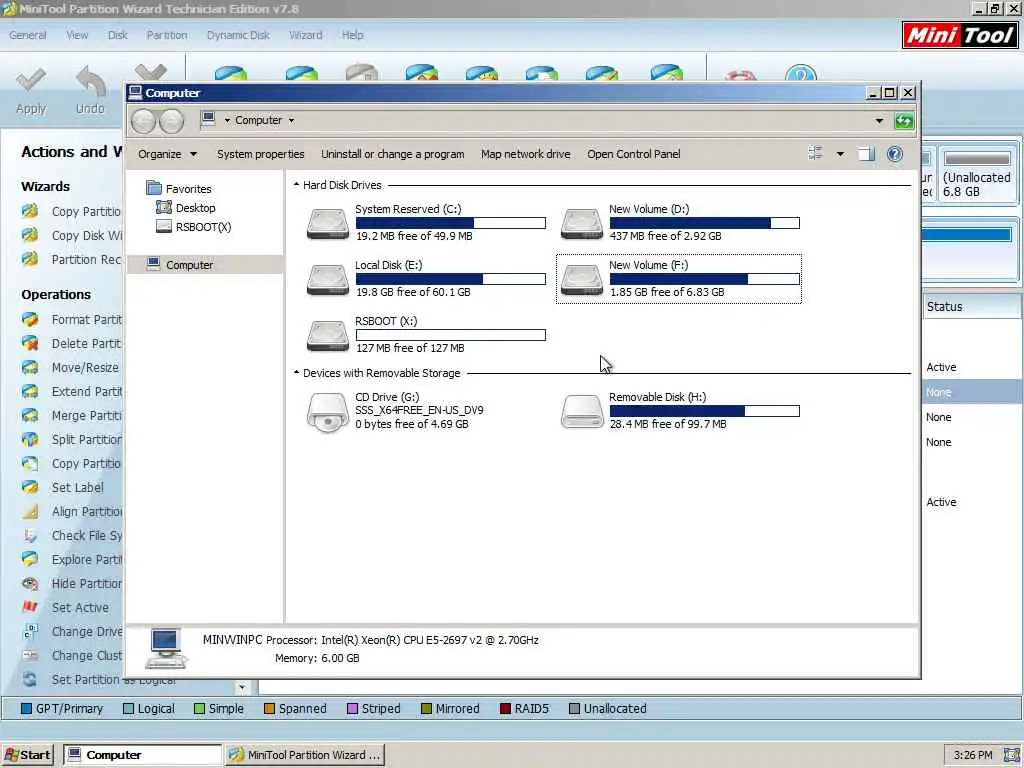The image size is (1024, 768).
Task: Click the Set Active flag icon
Action: pos(30,607)
